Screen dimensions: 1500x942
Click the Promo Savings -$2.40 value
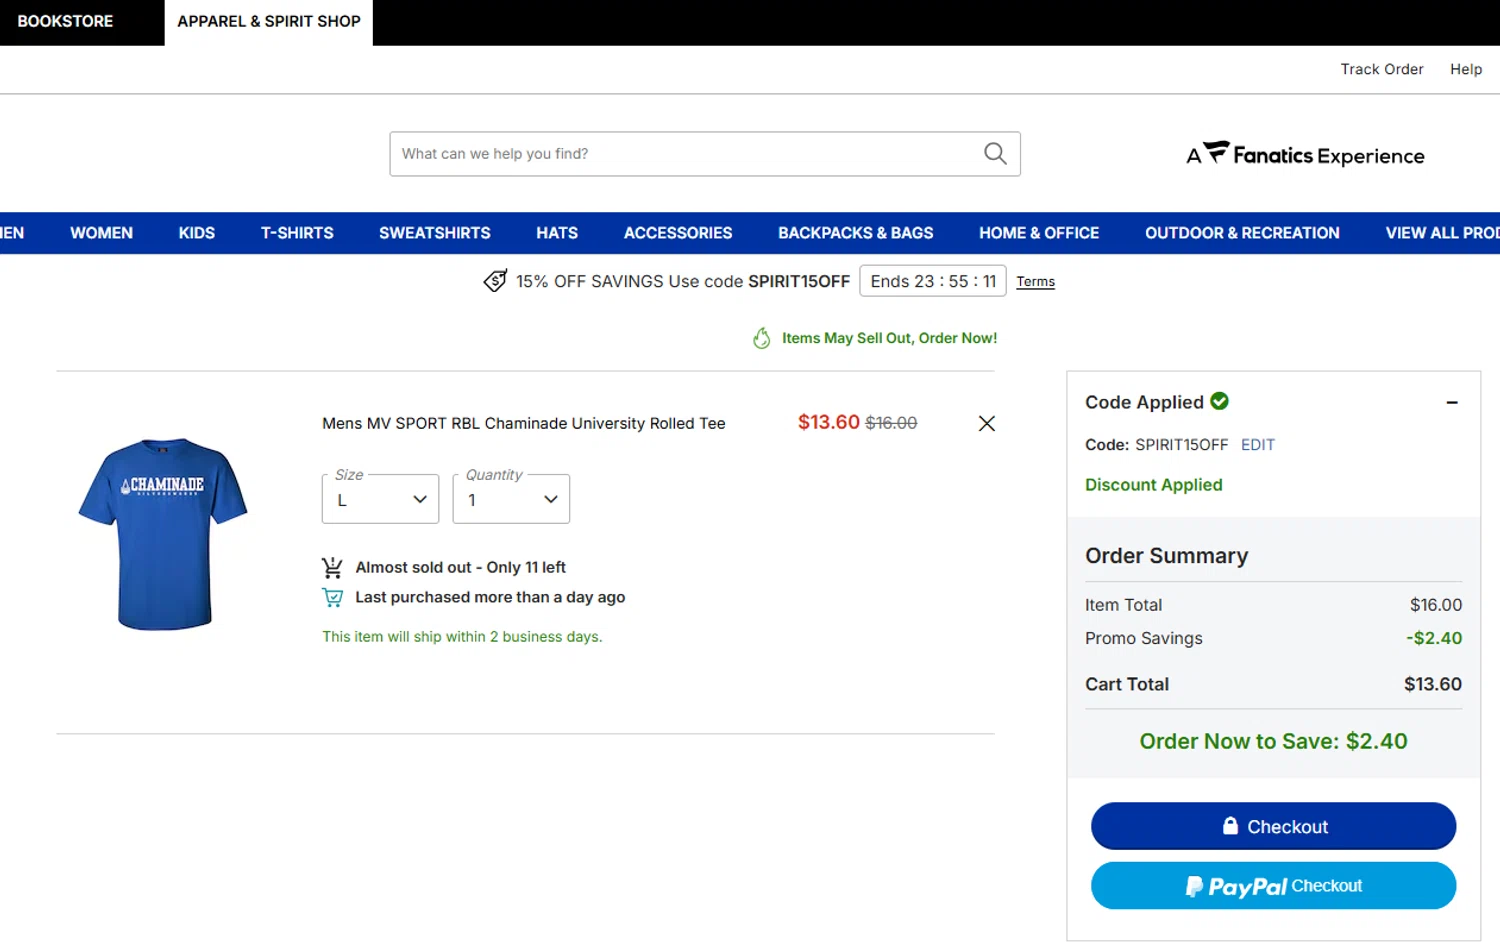coord(1434,638)
